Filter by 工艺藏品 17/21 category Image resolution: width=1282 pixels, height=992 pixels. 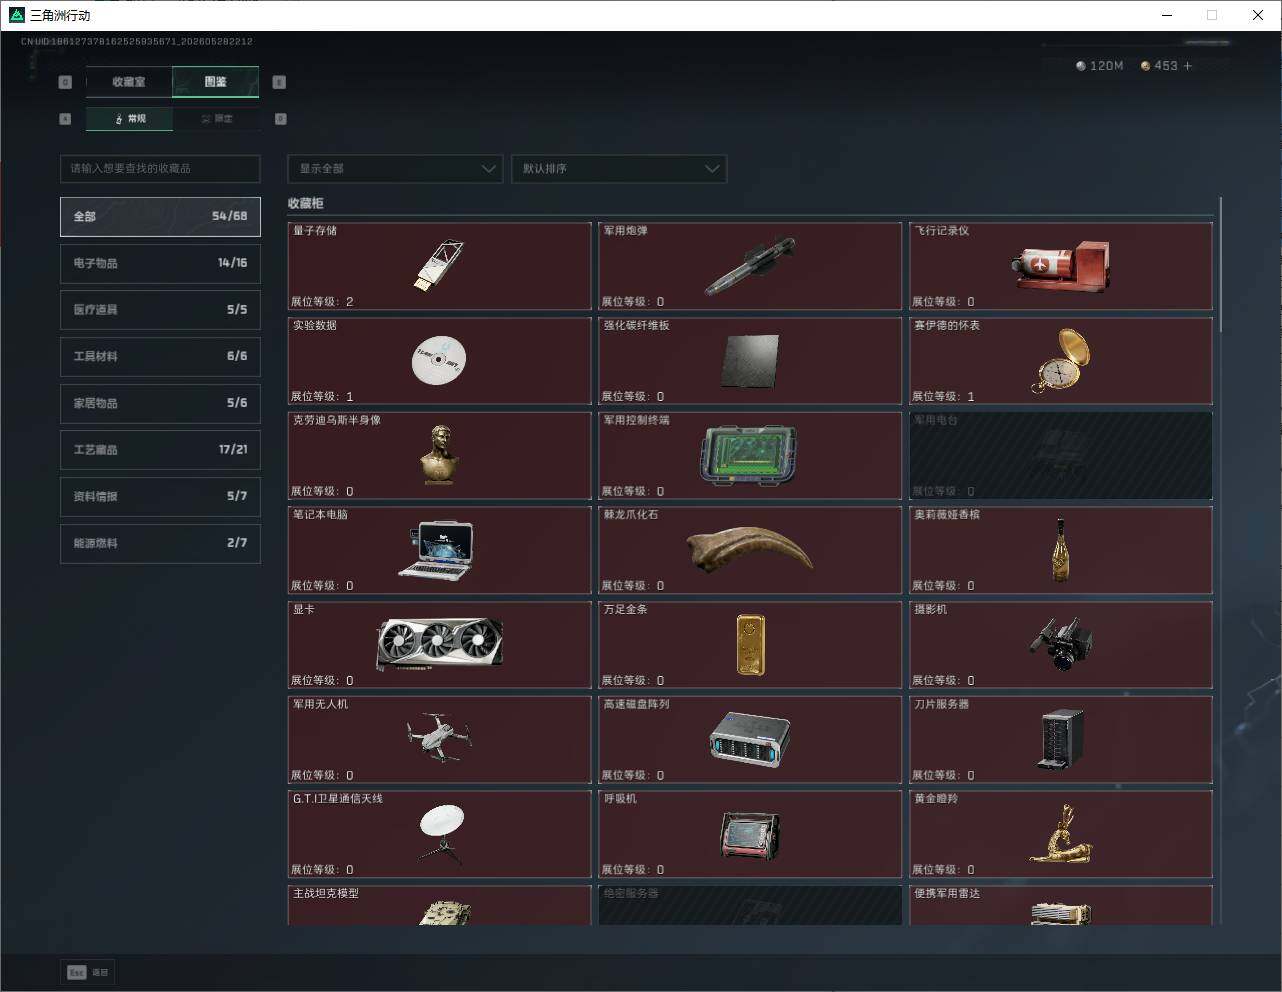(x=160, y=450)
